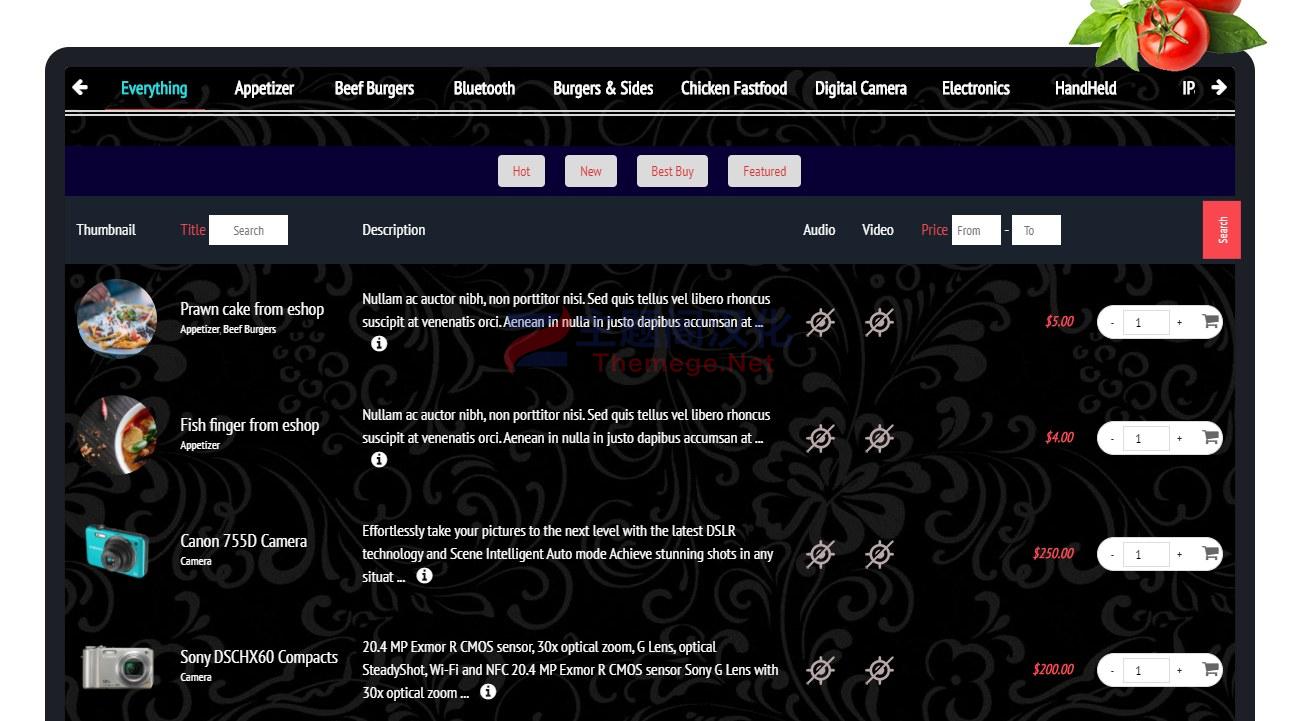Click the red Search button
The height and width of the screenshot is (721, 1299).
tap(1222, 230)
